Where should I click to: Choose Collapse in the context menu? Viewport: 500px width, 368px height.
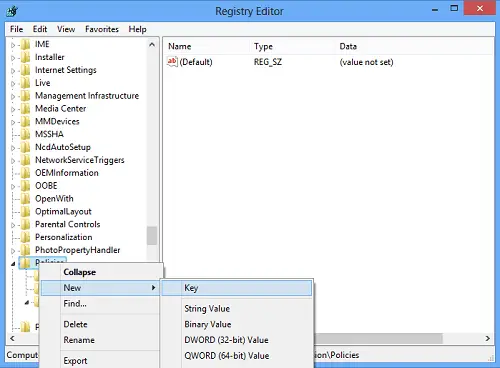click(x=100, y=272)
